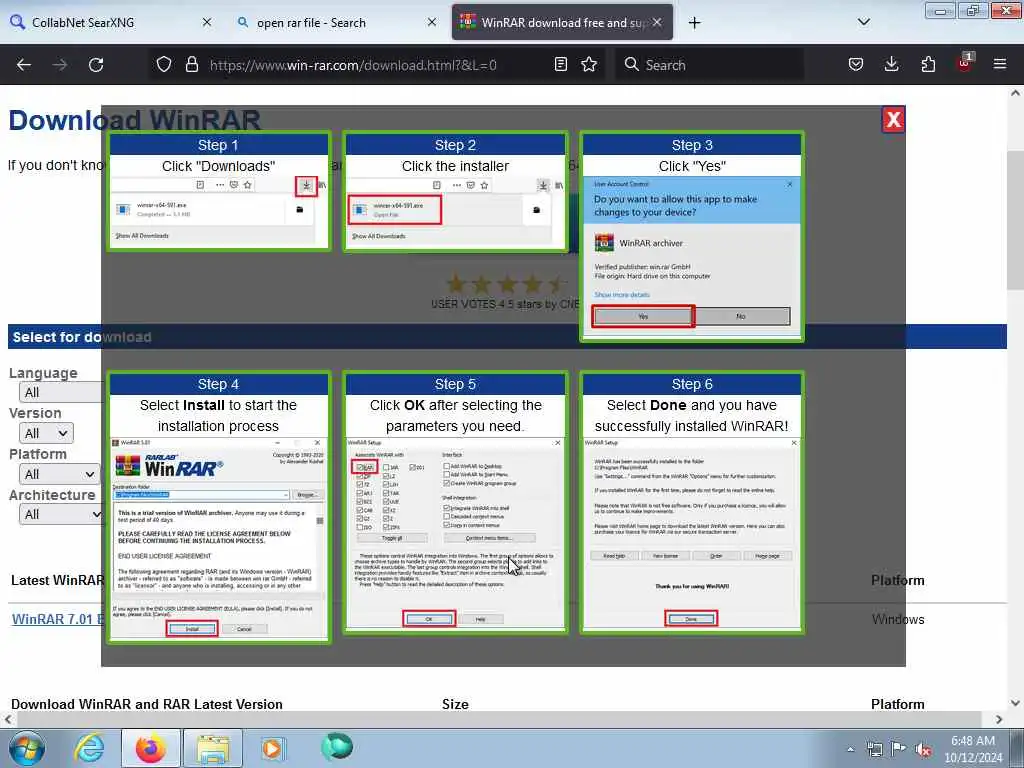Focus the Firefox Search box
This screenshot has width=1024, height=768.
click(x=709, y=65)
